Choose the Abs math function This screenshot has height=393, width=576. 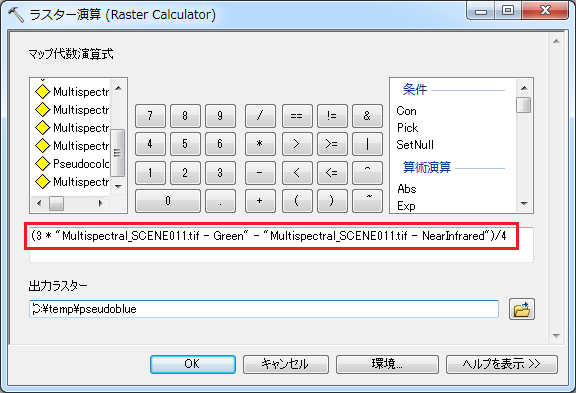(407, 189)
